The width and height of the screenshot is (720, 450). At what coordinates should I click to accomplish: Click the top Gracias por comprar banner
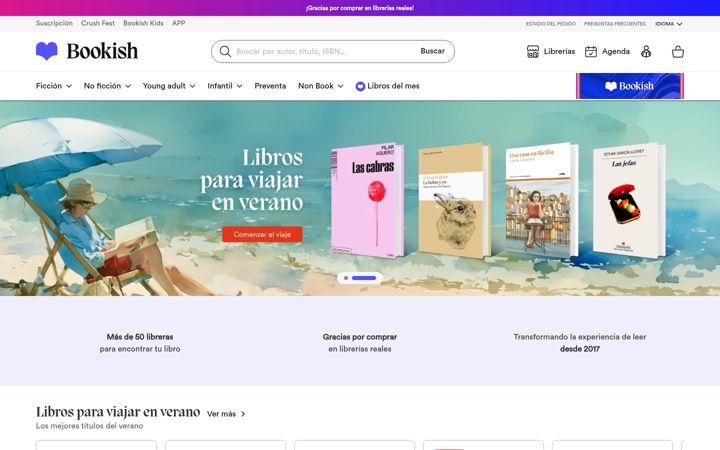360,8
